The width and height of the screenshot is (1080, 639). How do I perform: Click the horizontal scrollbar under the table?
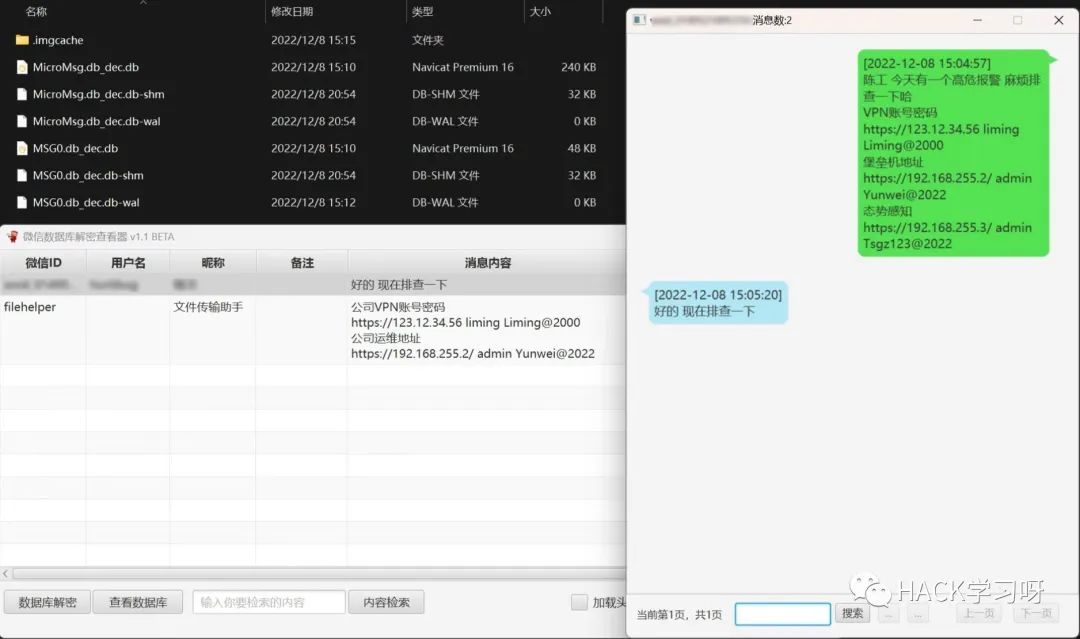[318, 573]
